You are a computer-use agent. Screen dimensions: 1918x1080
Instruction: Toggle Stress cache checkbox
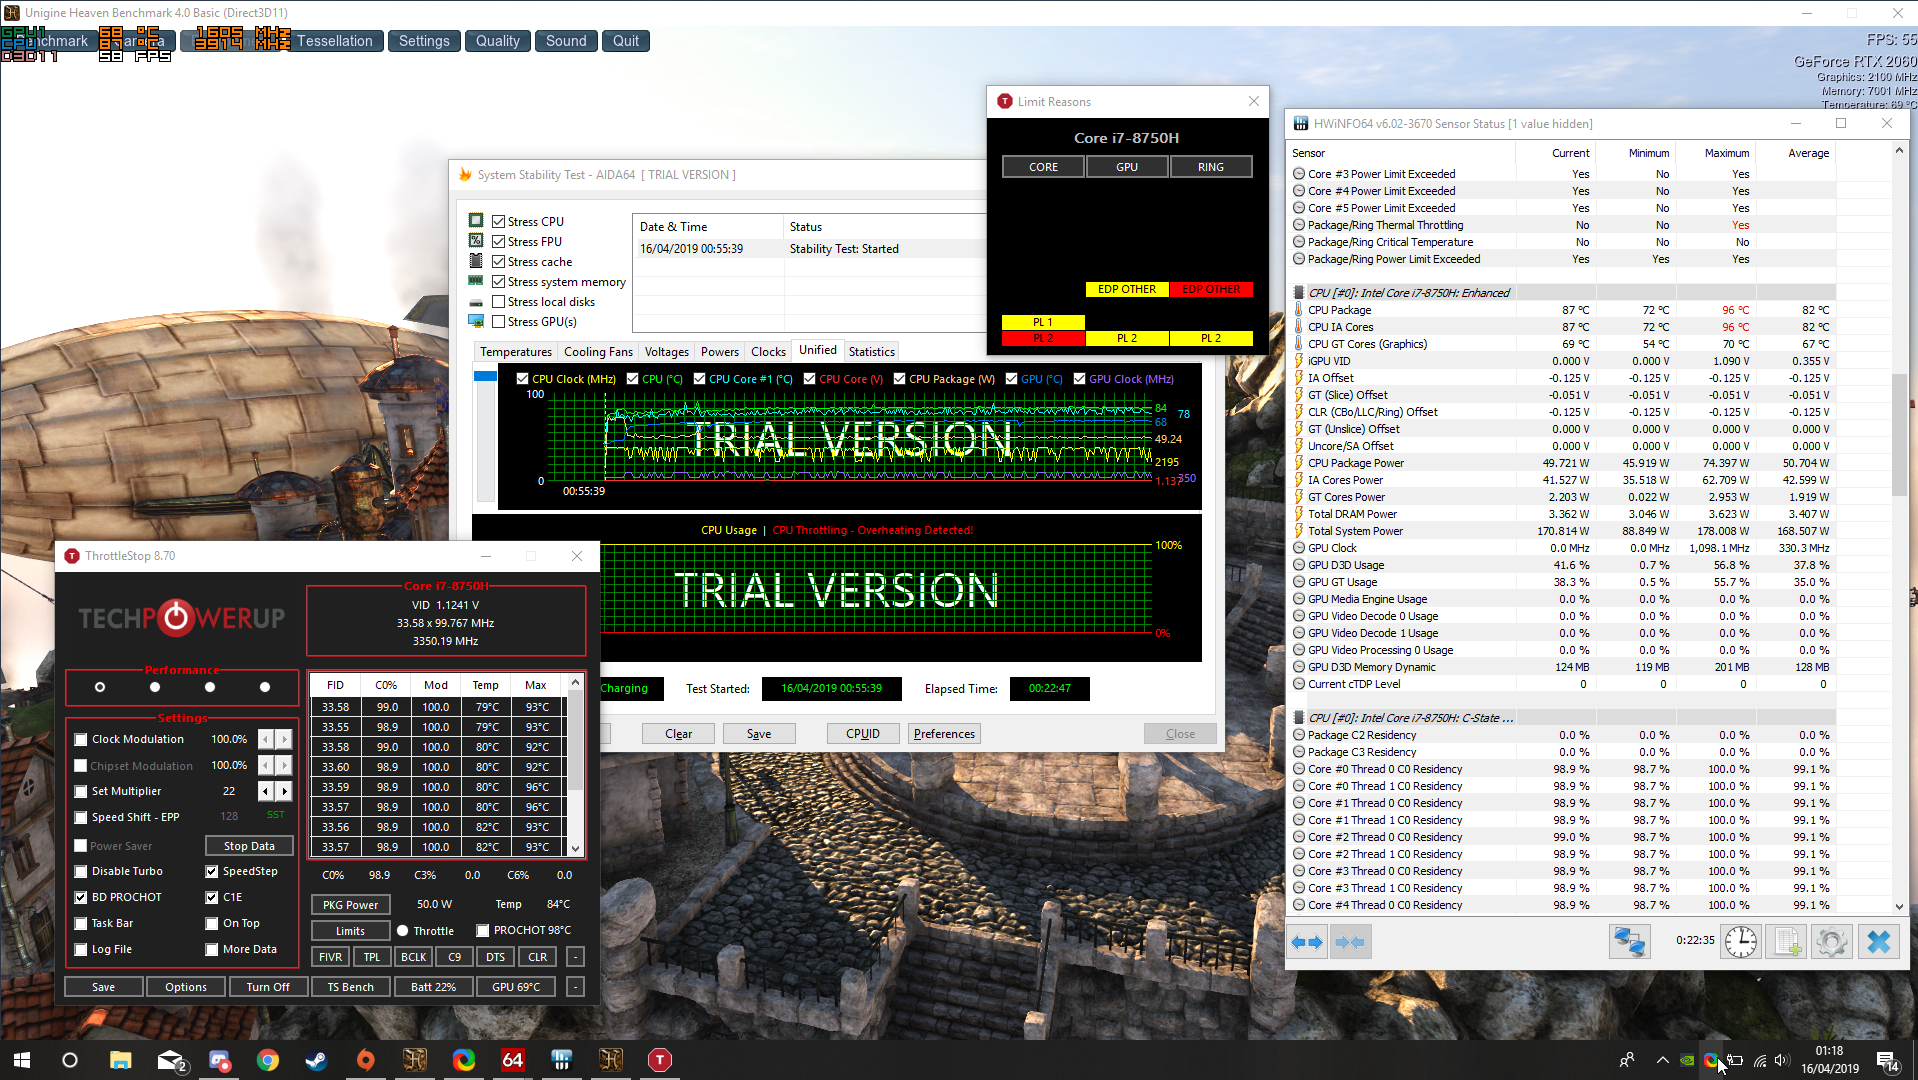498,261
